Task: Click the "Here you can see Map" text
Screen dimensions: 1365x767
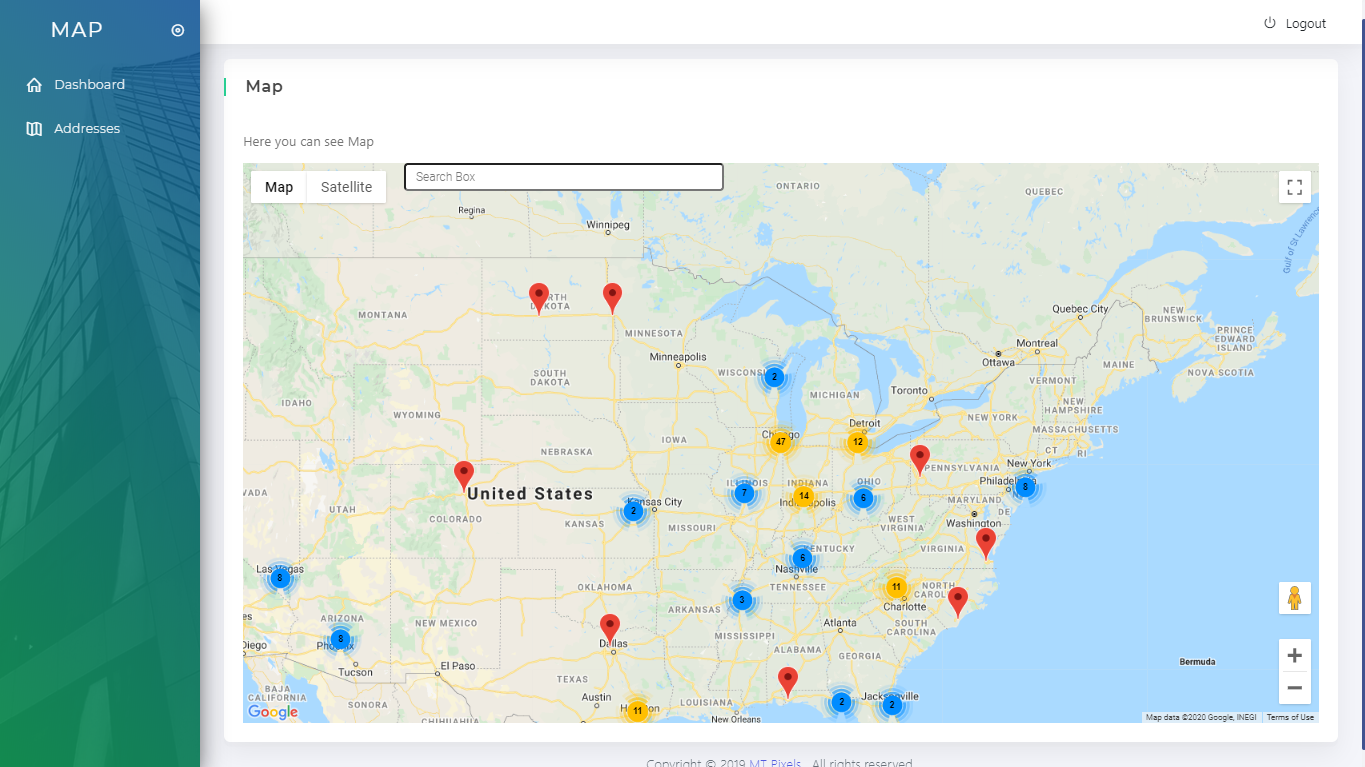Action: pyautogui.click(x=309, y=142)
